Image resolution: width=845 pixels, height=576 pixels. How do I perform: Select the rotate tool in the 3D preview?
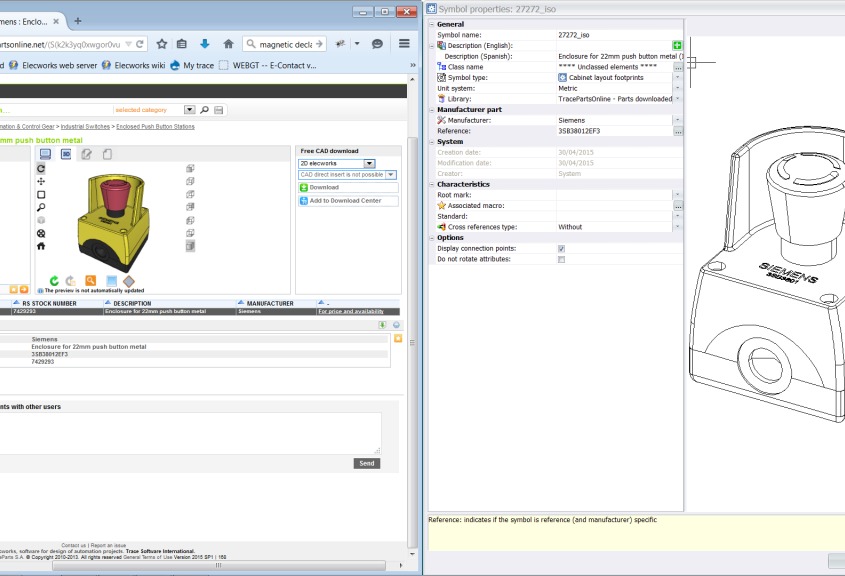point(41,169)
